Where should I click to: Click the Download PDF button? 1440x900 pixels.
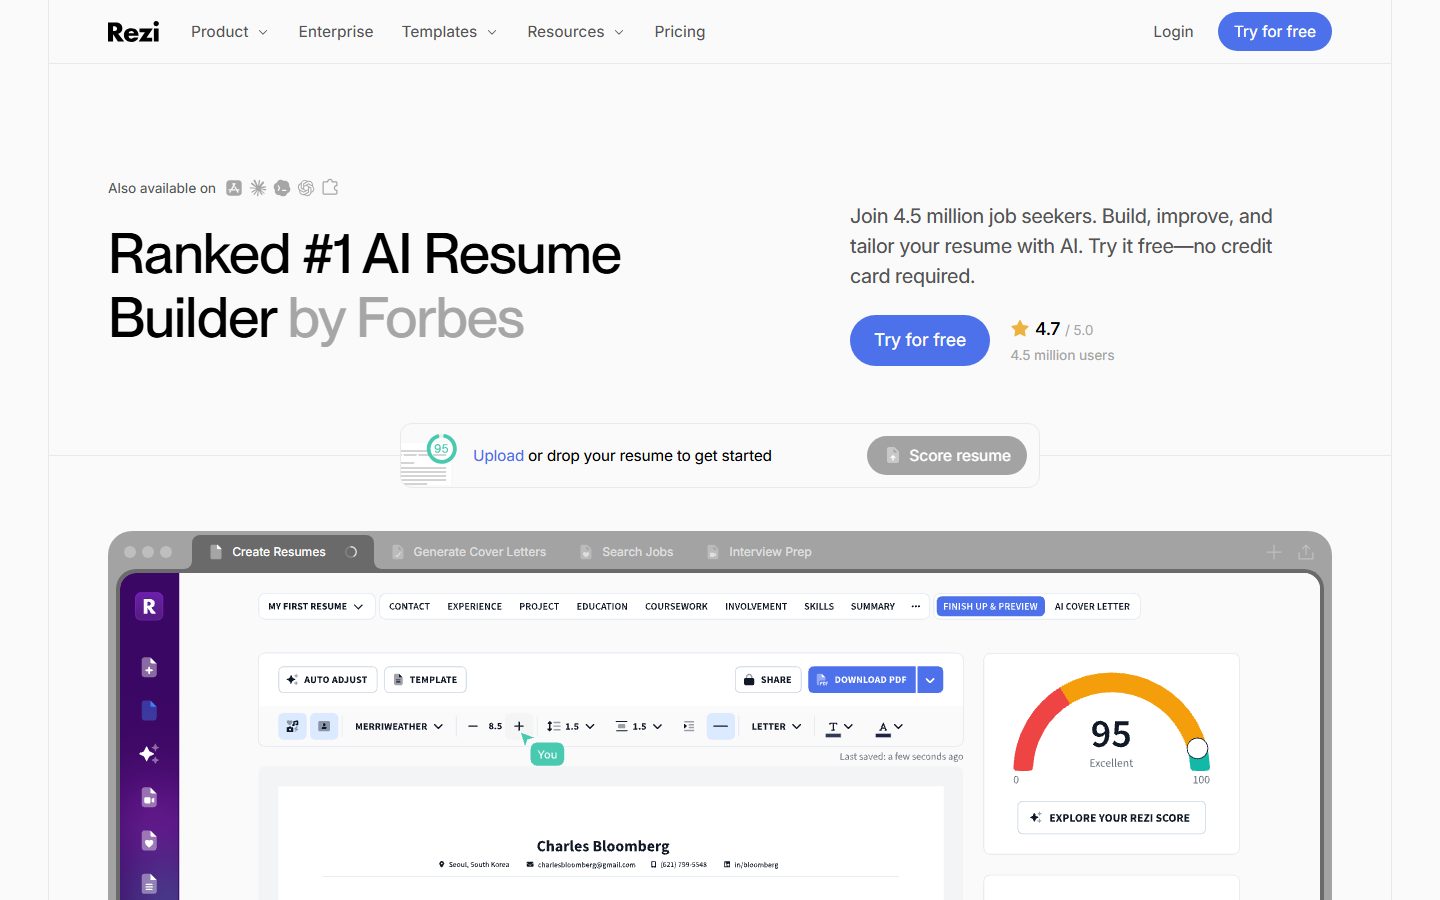coord(861,680)
